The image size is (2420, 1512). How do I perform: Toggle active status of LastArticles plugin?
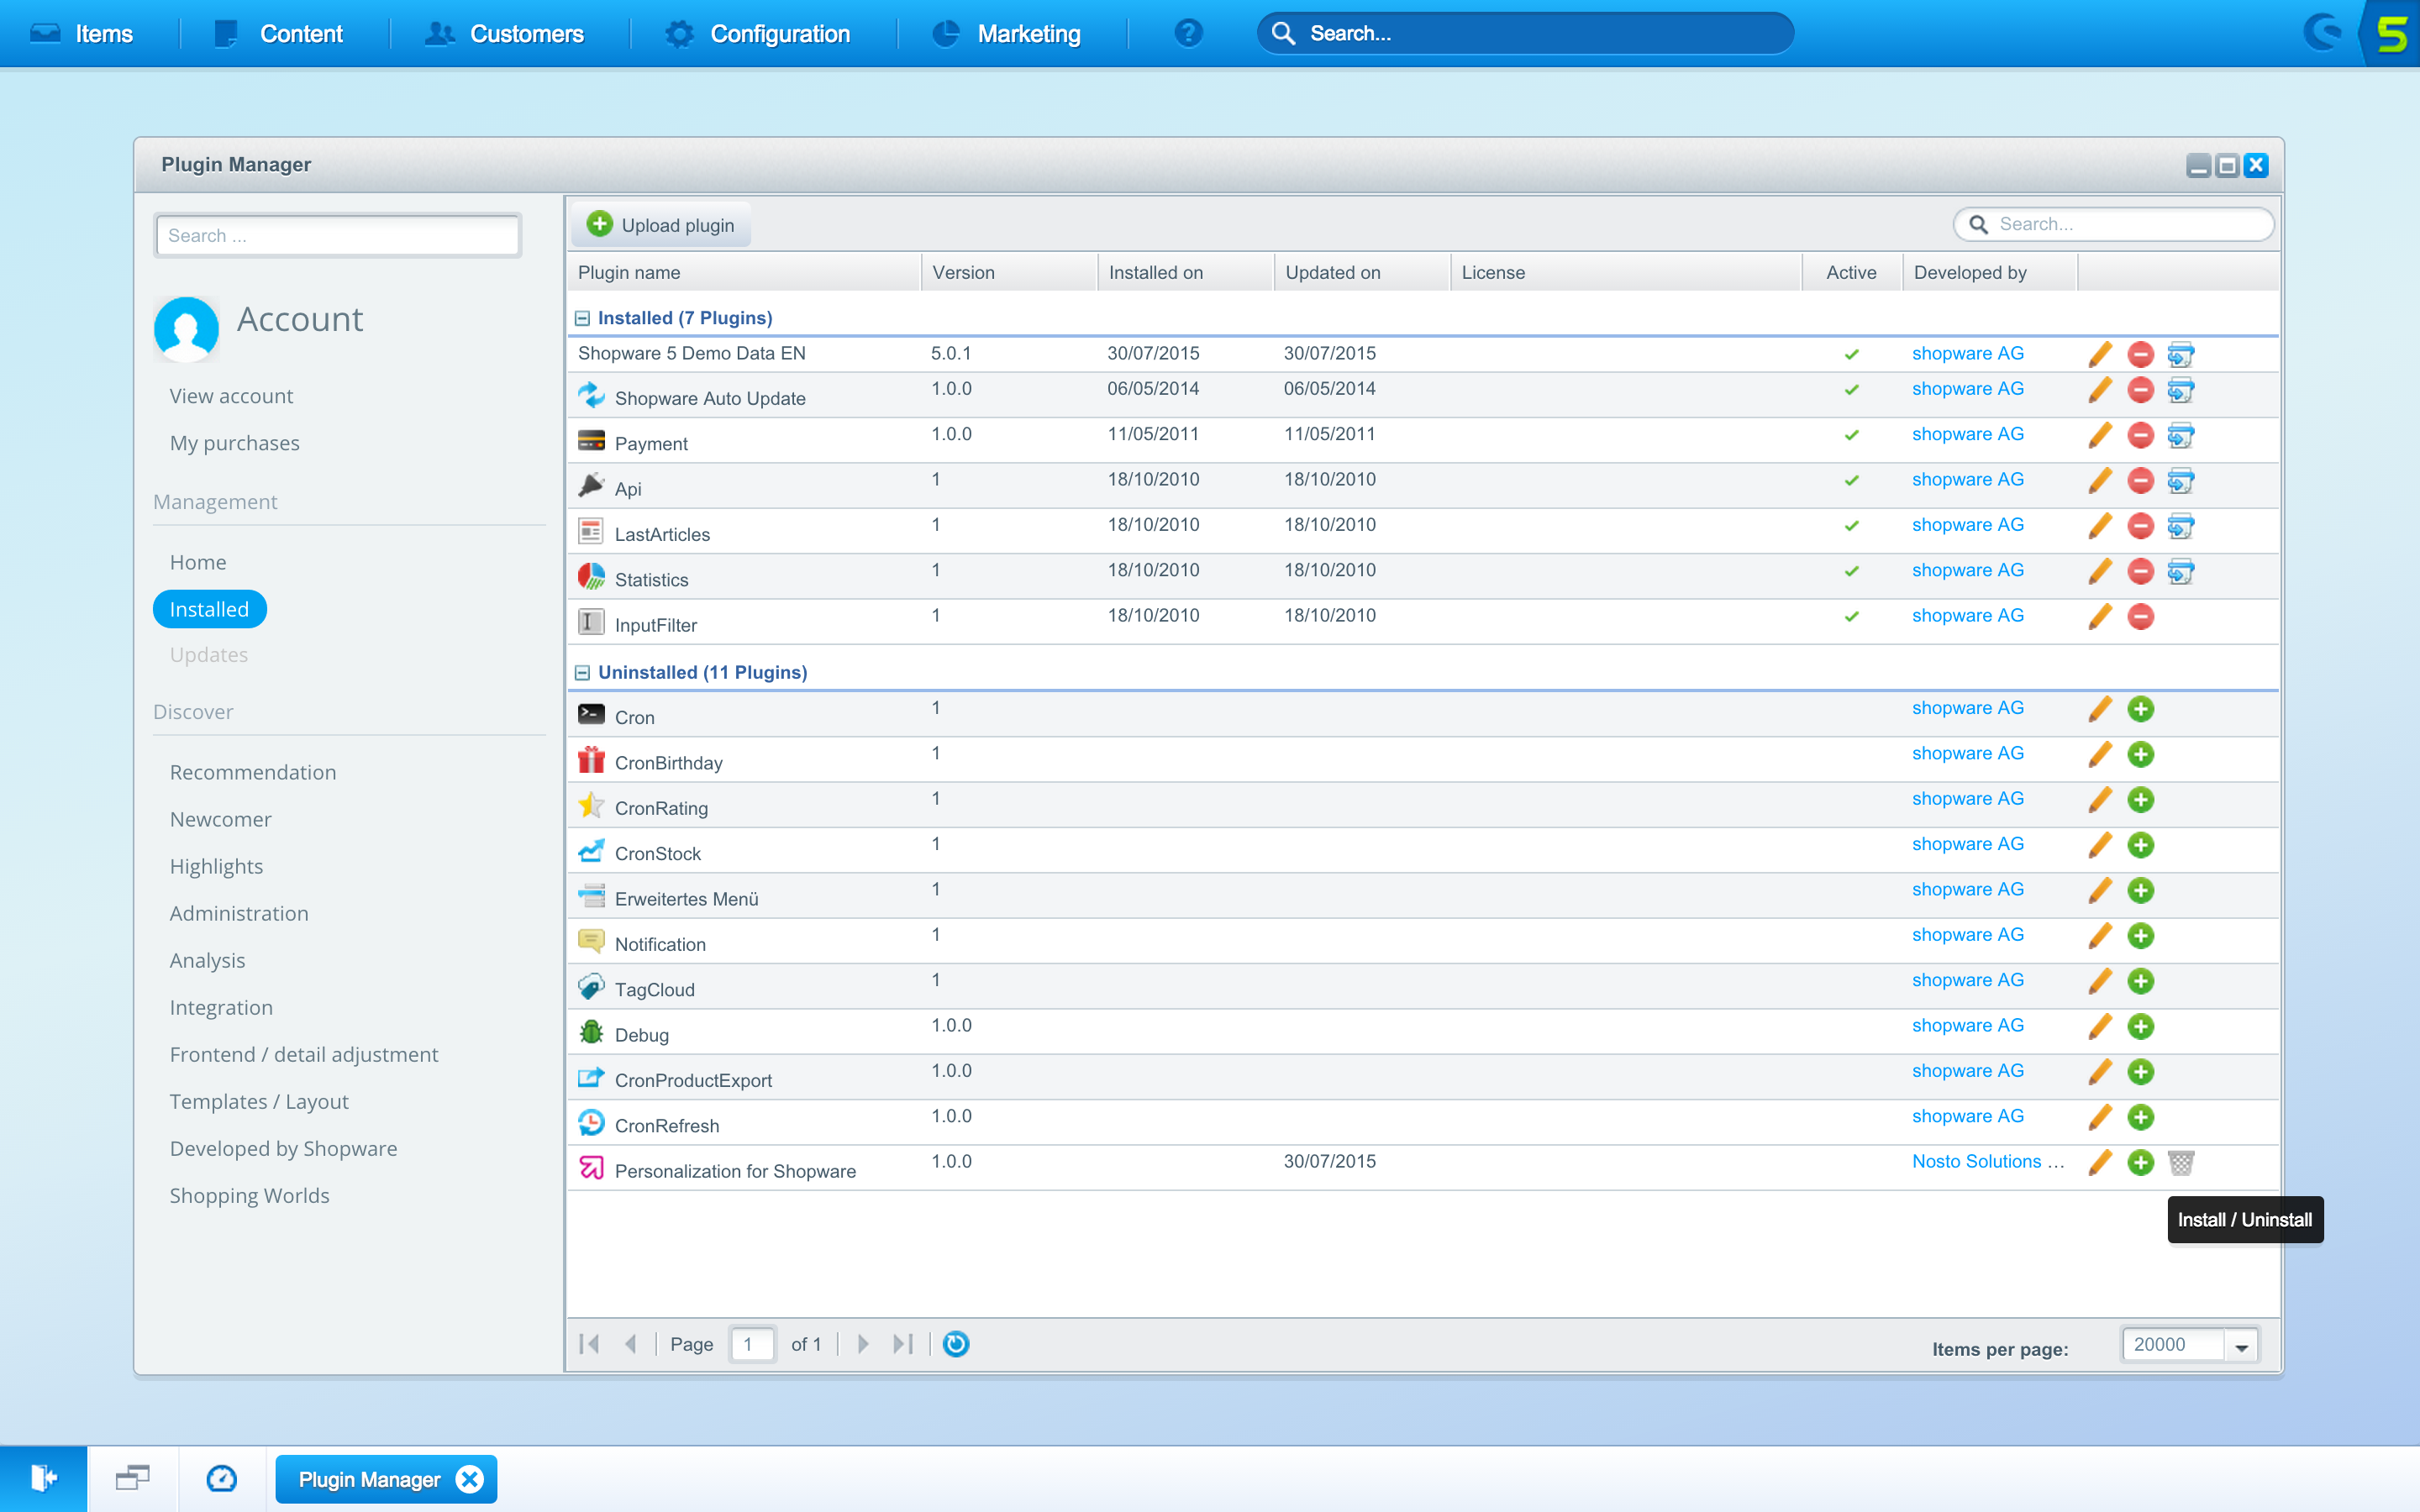(1852, 526)
